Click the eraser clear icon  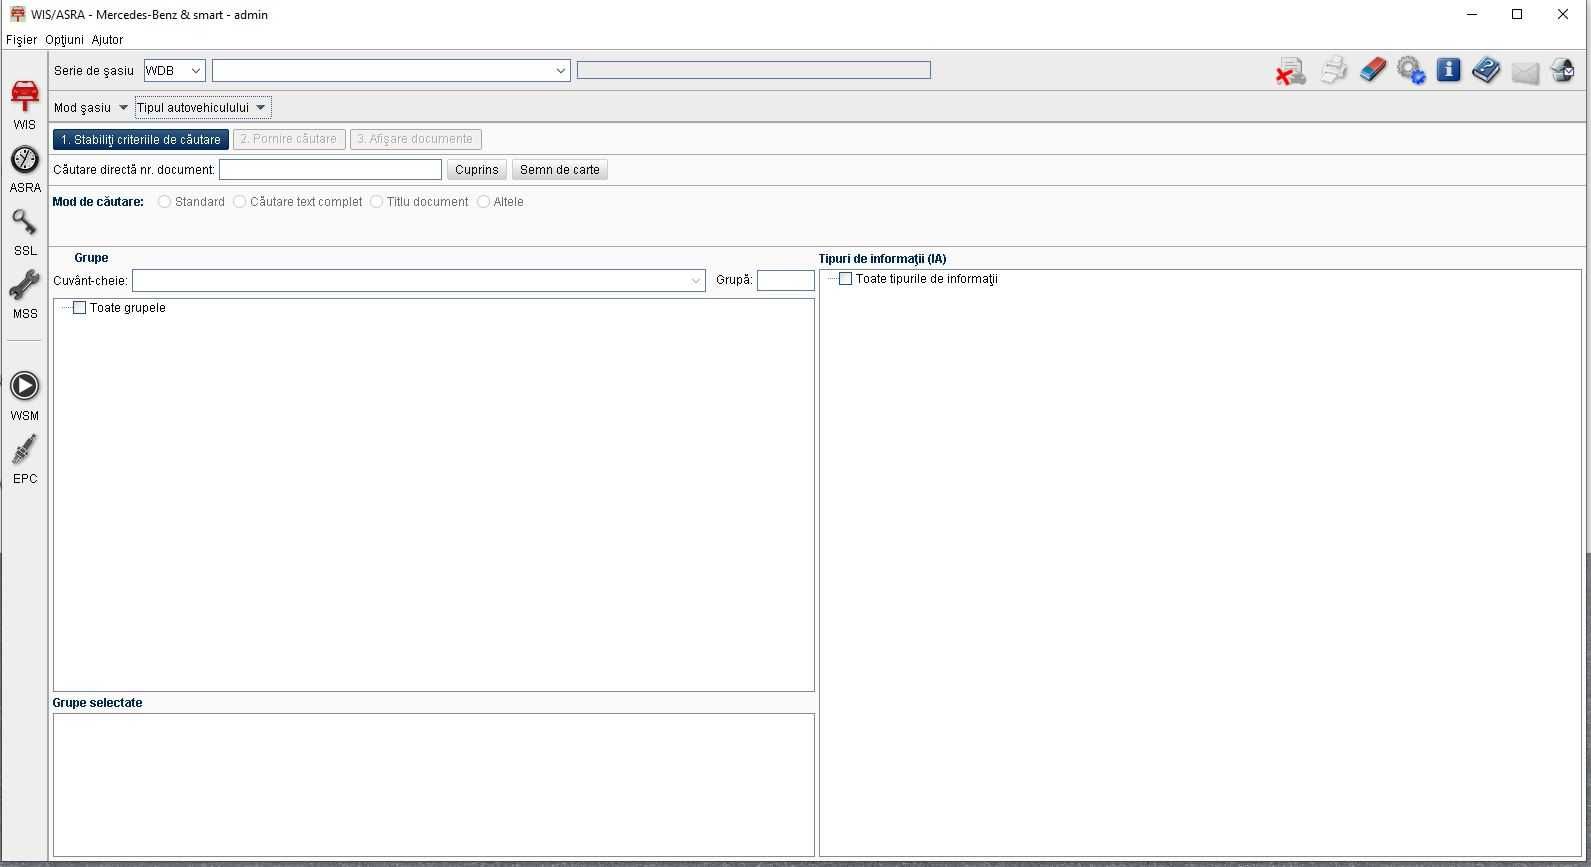pos(1373,69)
